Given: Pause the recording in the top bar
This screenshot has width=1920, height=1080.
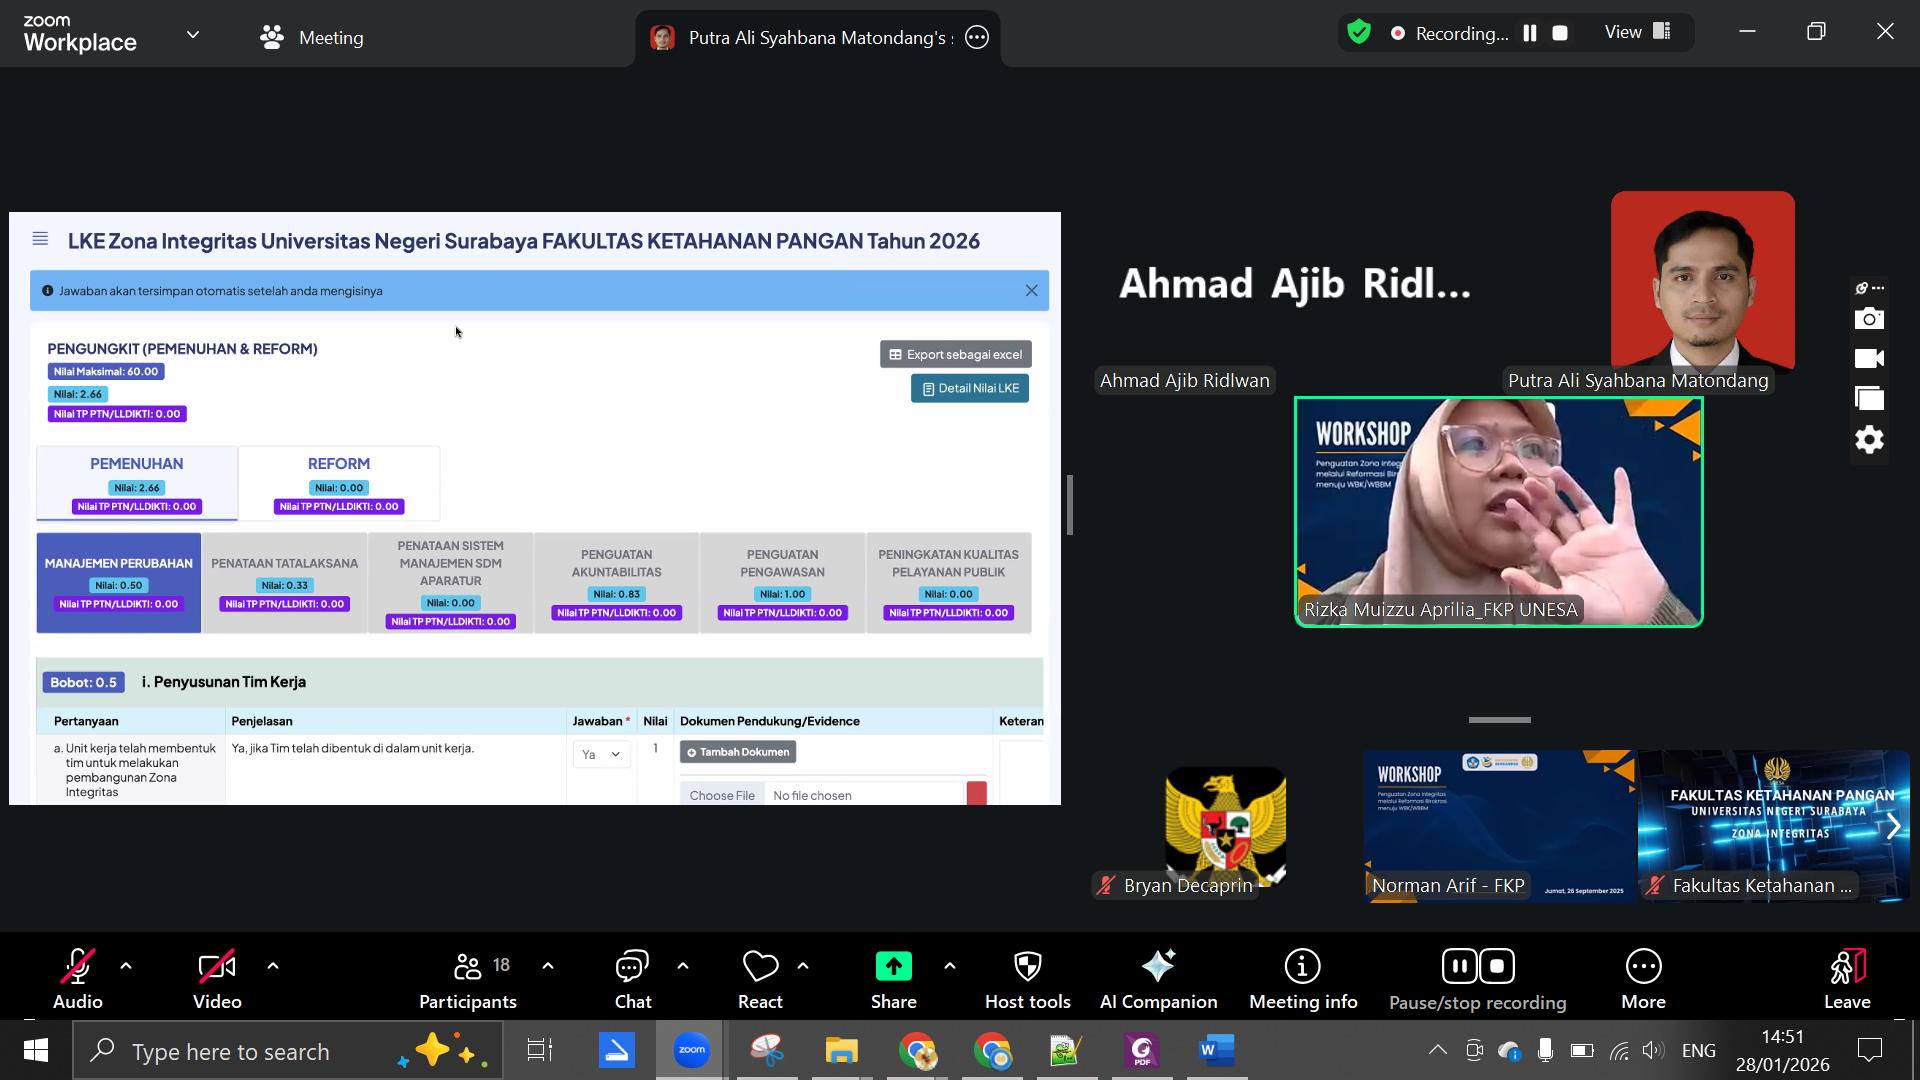Looking at the screenshot, I should (1529, 33).
